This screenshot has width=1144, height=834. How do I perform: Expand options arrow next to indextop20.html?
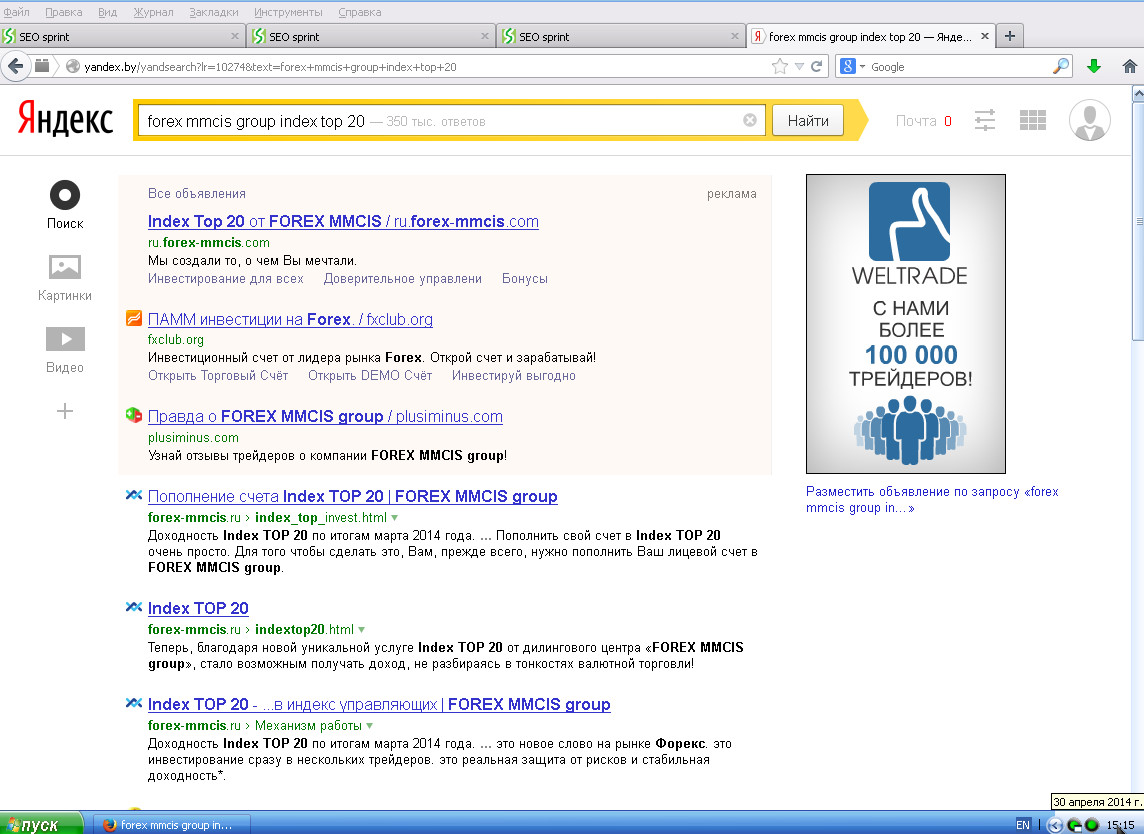361,629
